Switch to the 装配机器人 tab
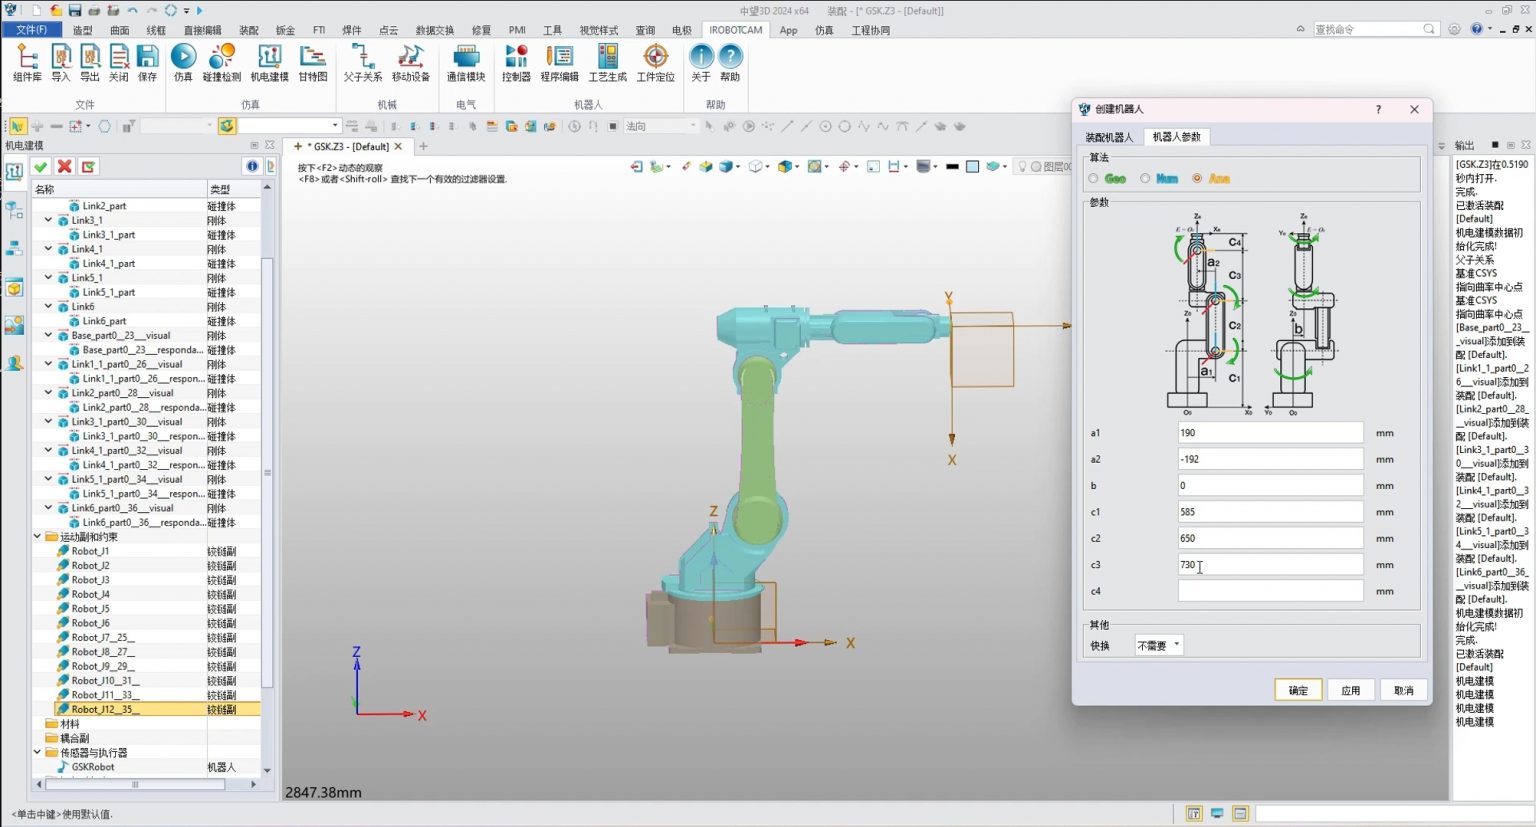 click(x=1109, y=136)
